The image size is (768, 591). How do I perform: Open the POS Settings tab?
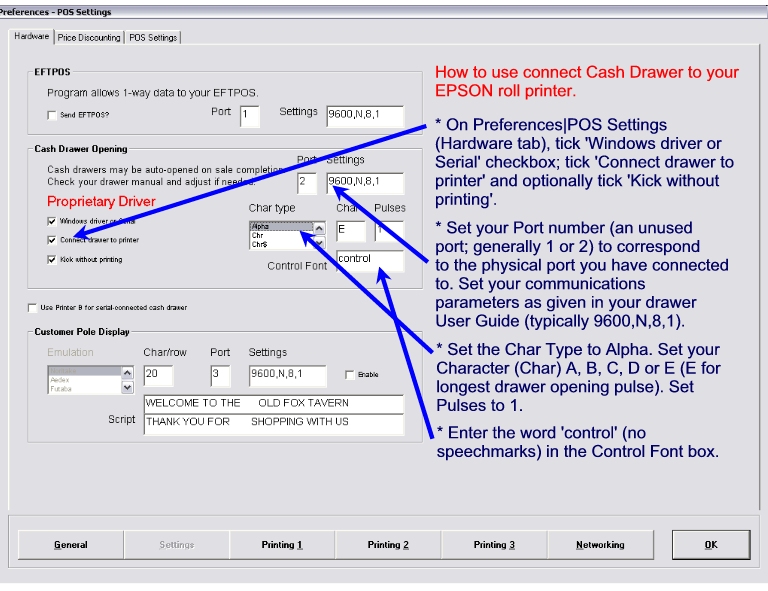coord(152,38)
